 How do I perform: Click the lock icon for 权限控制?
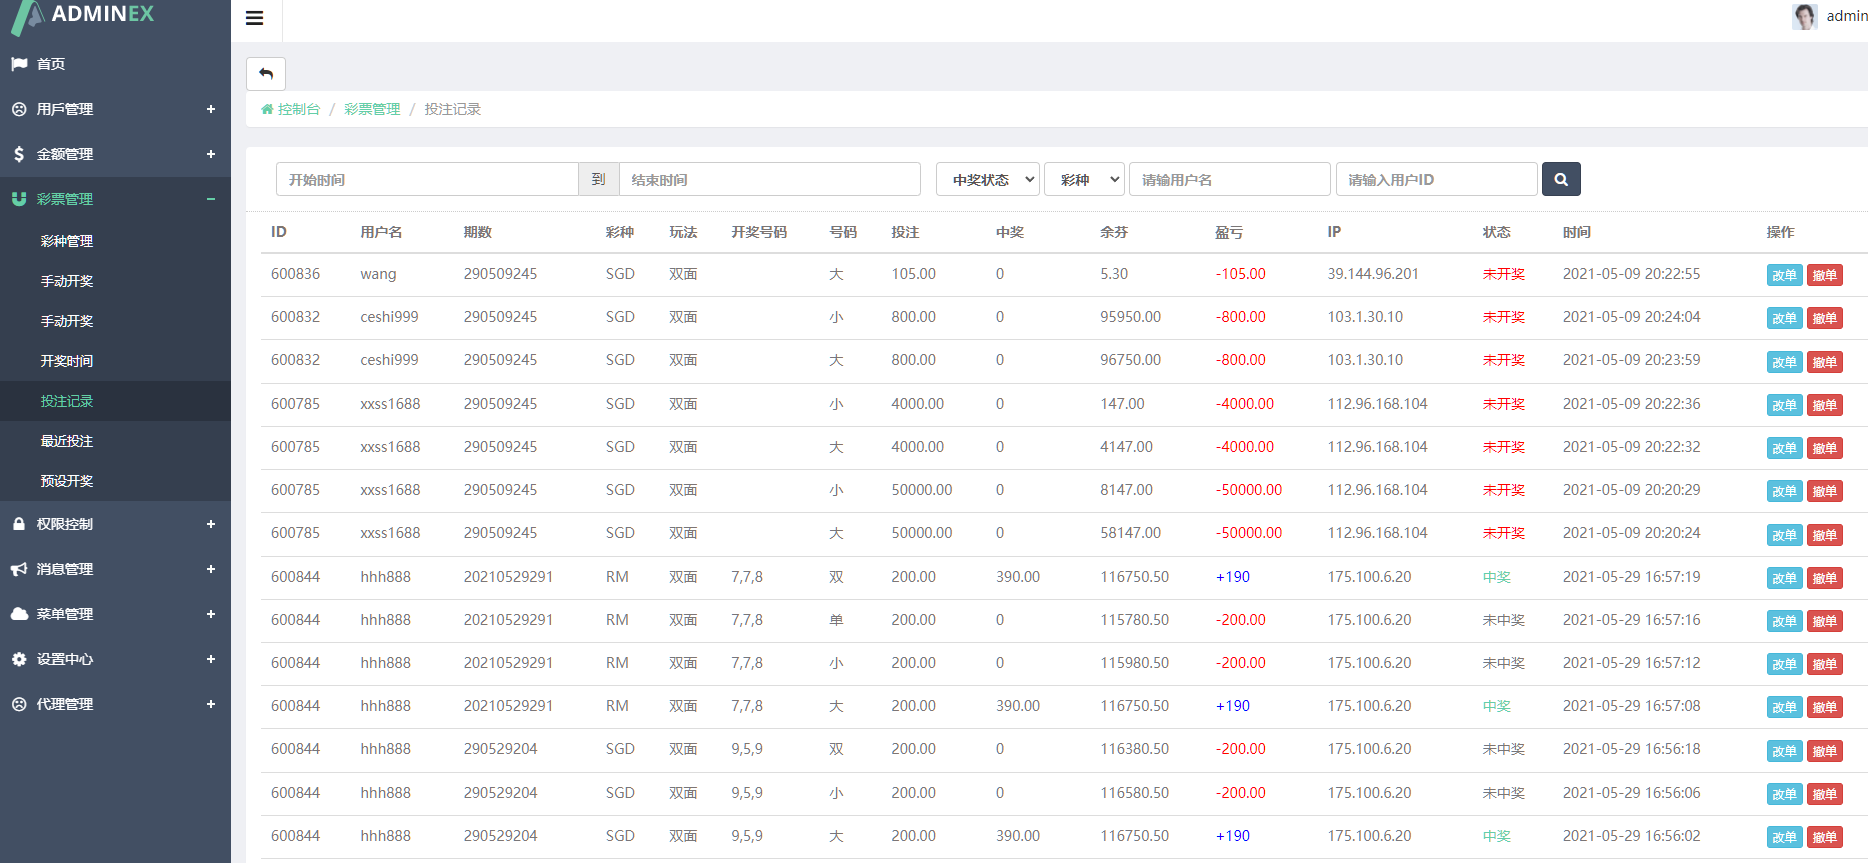point(19,524)
